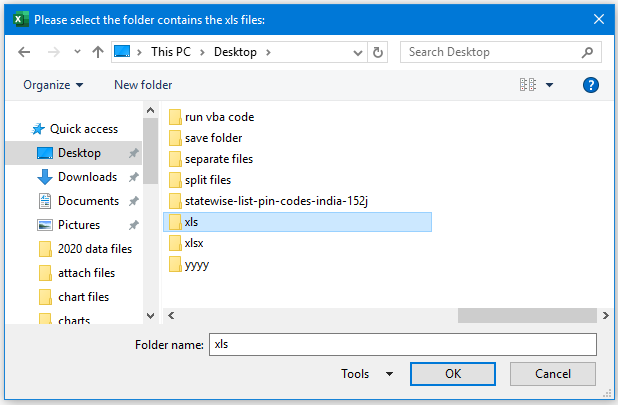Click the Back navigation arrow
The width and height of the screenshot is (618, 405).
[24, 52]
